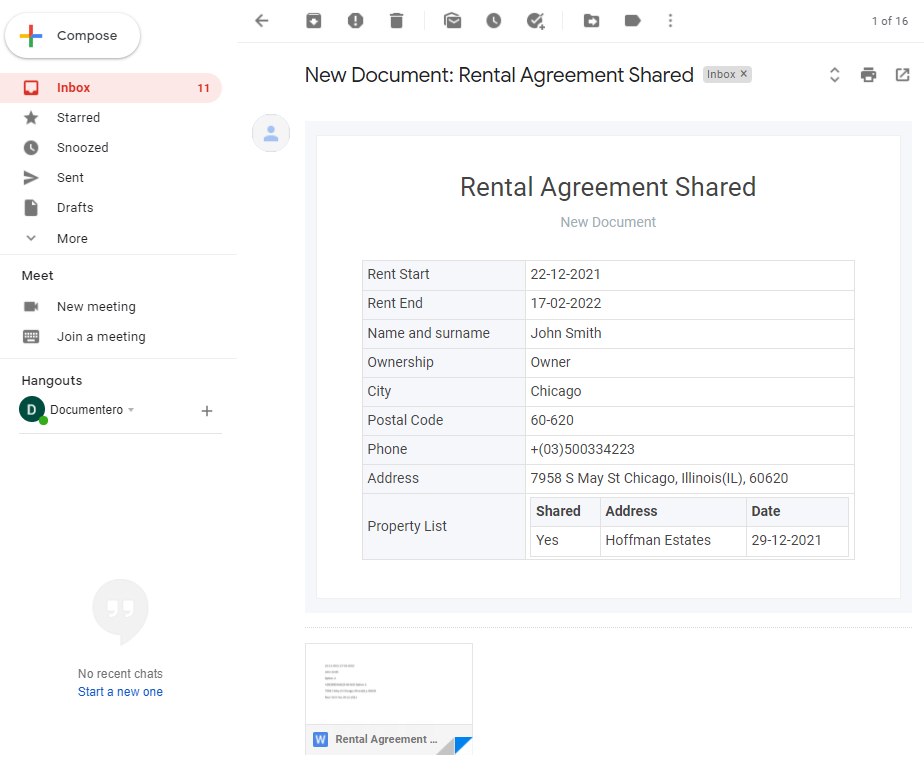924x763 pixels.
Task: Open the three-dot More options menu
Action: click(x=670, y=21)
